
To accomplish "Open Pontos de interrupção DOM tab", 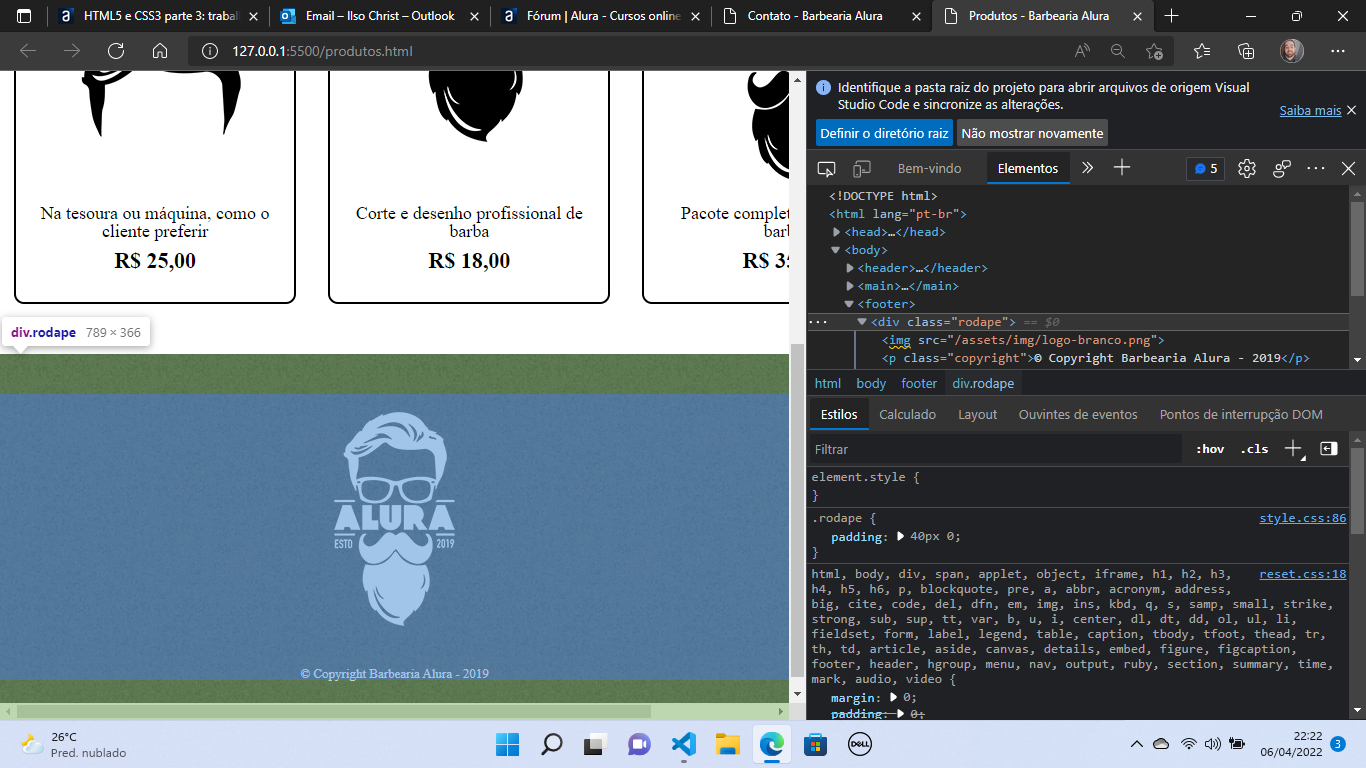I will click(1241, 414).
